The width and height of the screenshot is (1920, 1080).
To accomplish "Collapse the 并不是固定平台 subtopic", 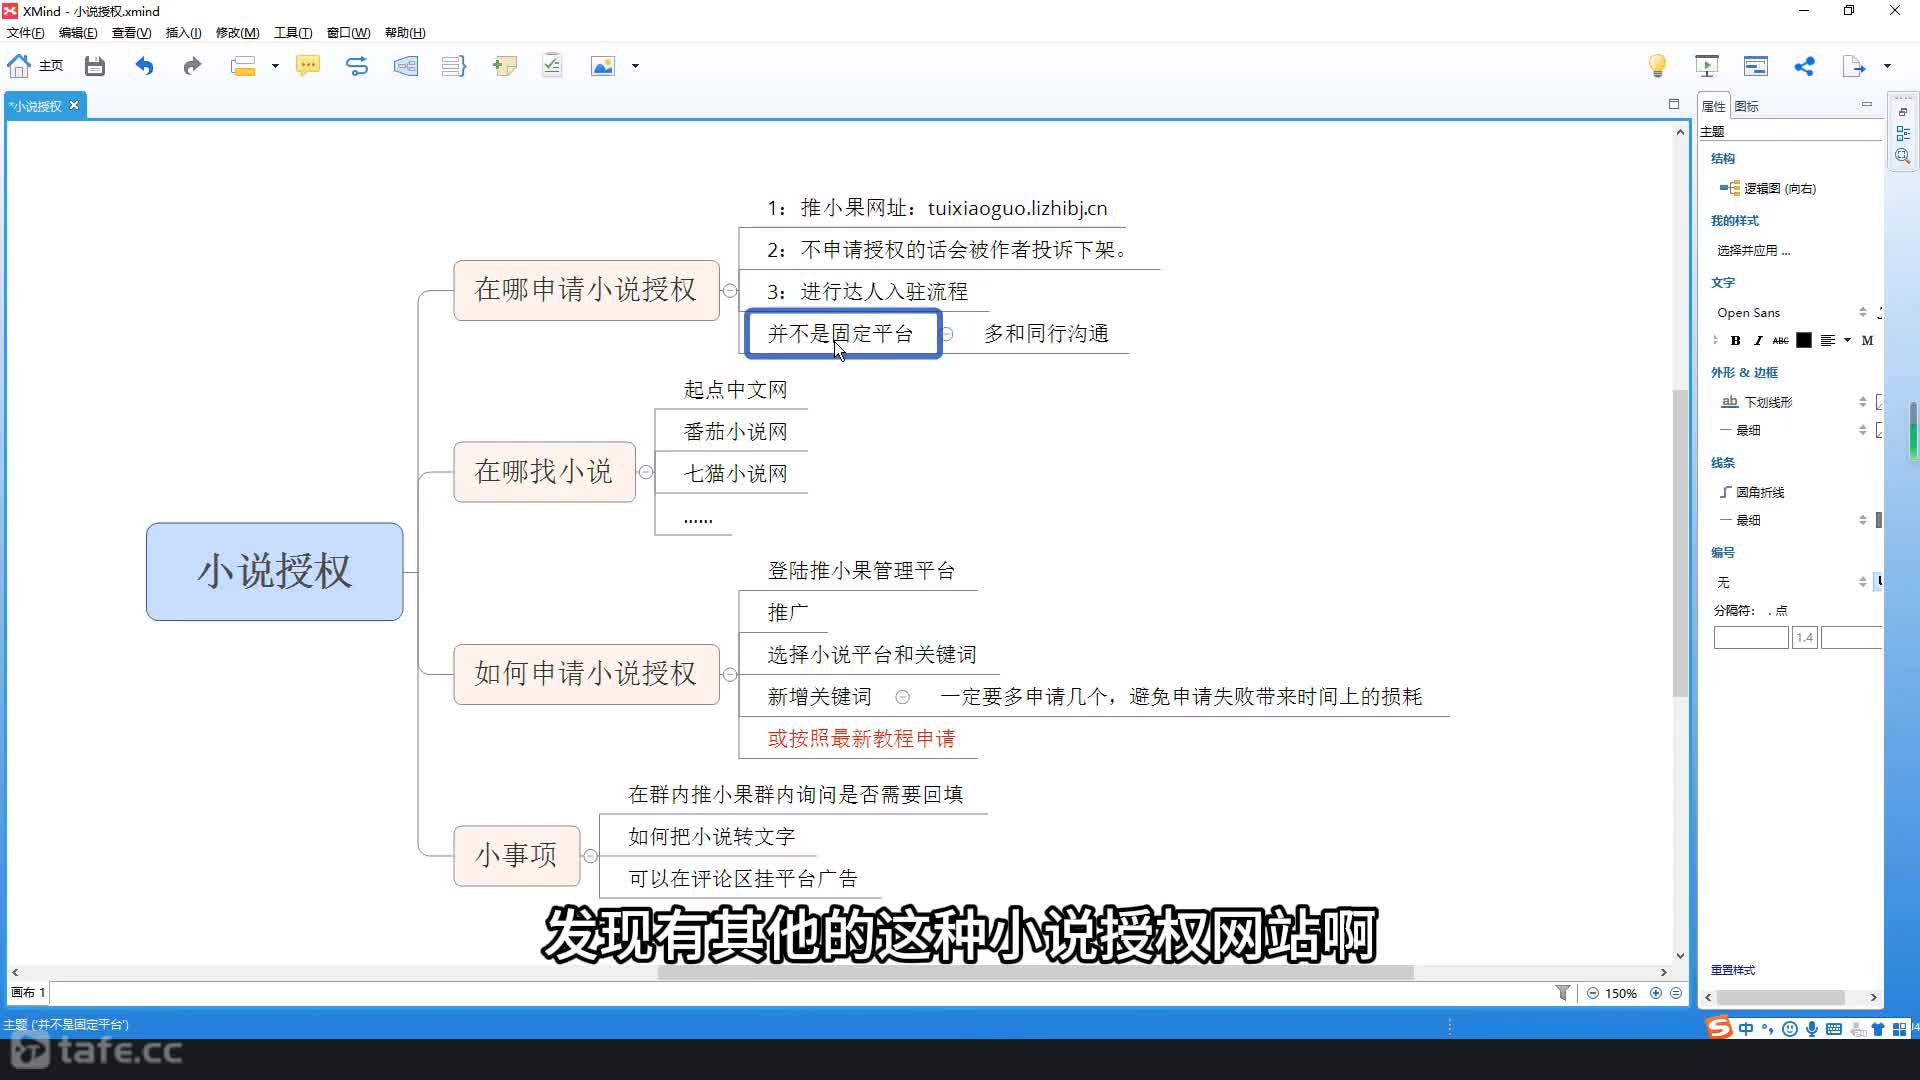I will [947, 334].
